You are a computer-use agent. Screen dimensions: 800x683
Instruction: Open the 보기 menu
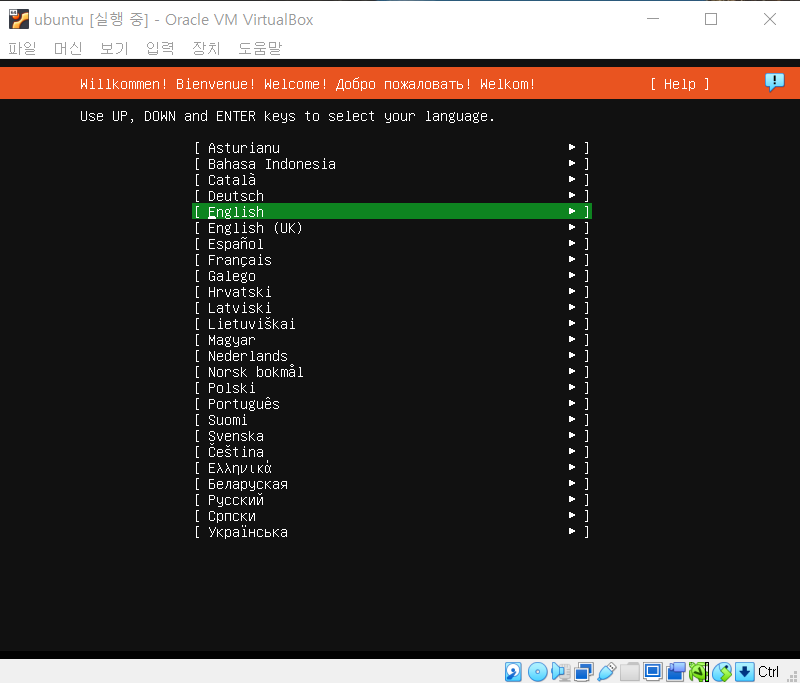coord(114,48)
